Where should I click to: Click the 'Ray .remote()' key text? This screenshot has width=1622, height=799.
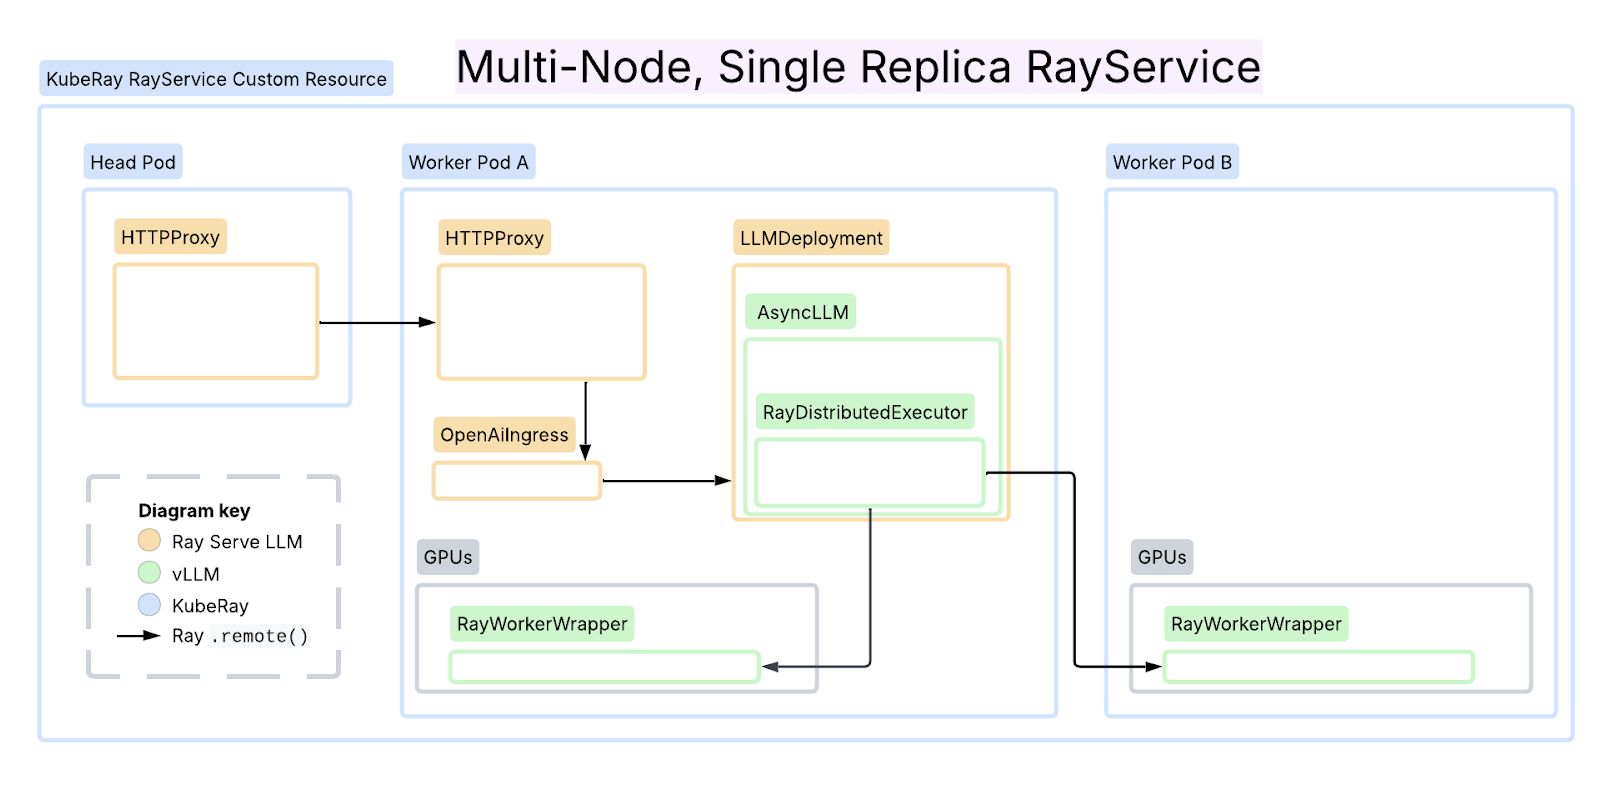click(240, 636)
